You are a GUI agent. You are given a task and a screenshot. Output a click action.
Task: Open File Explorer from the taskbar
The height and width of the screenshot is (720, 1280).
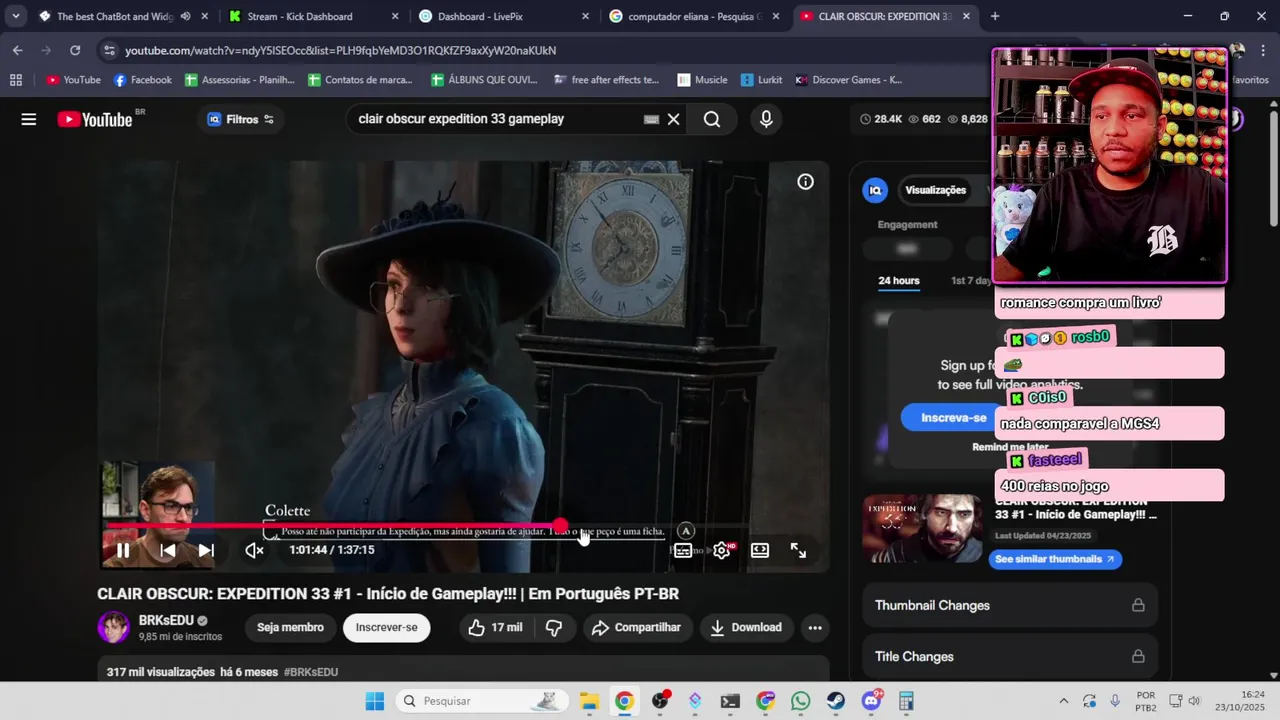click(589, 701)
